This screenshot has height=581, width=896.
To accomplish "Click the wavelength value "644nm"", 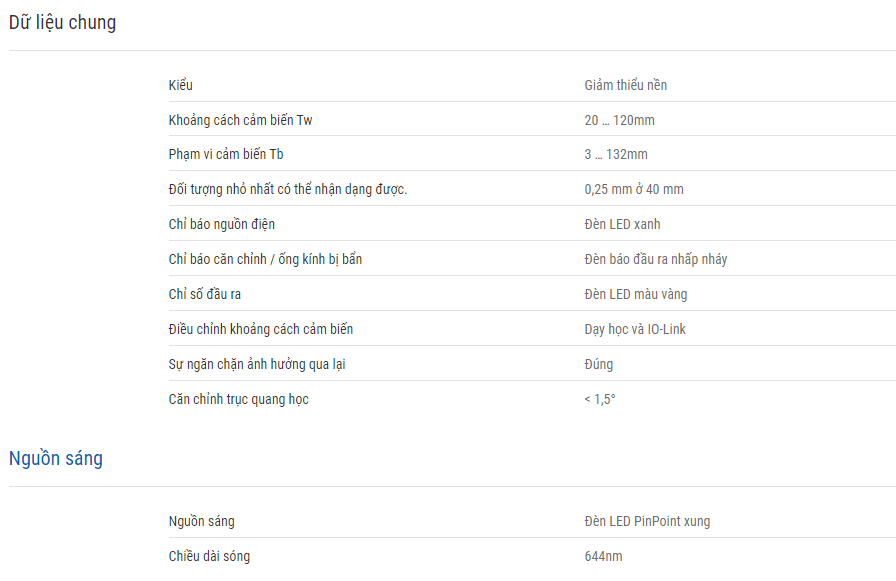I will 603,556.
